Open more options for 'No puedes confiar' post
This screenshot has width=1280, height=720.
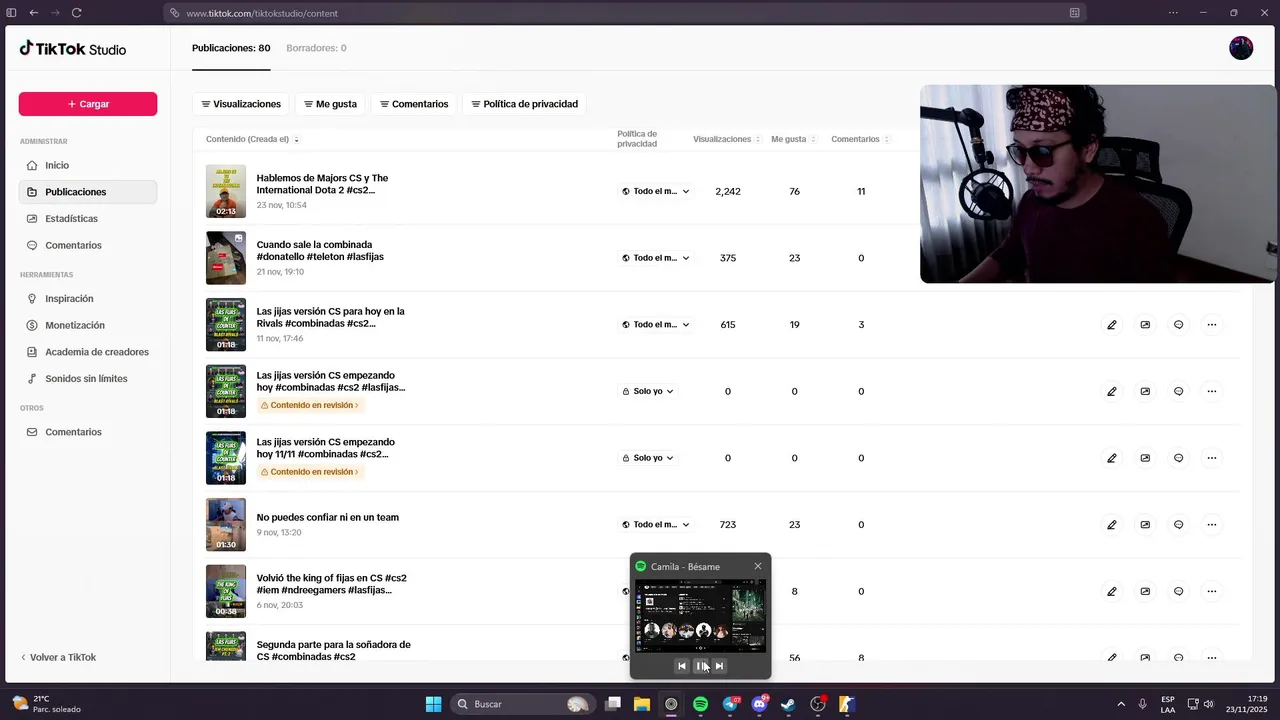[1212, 525]
